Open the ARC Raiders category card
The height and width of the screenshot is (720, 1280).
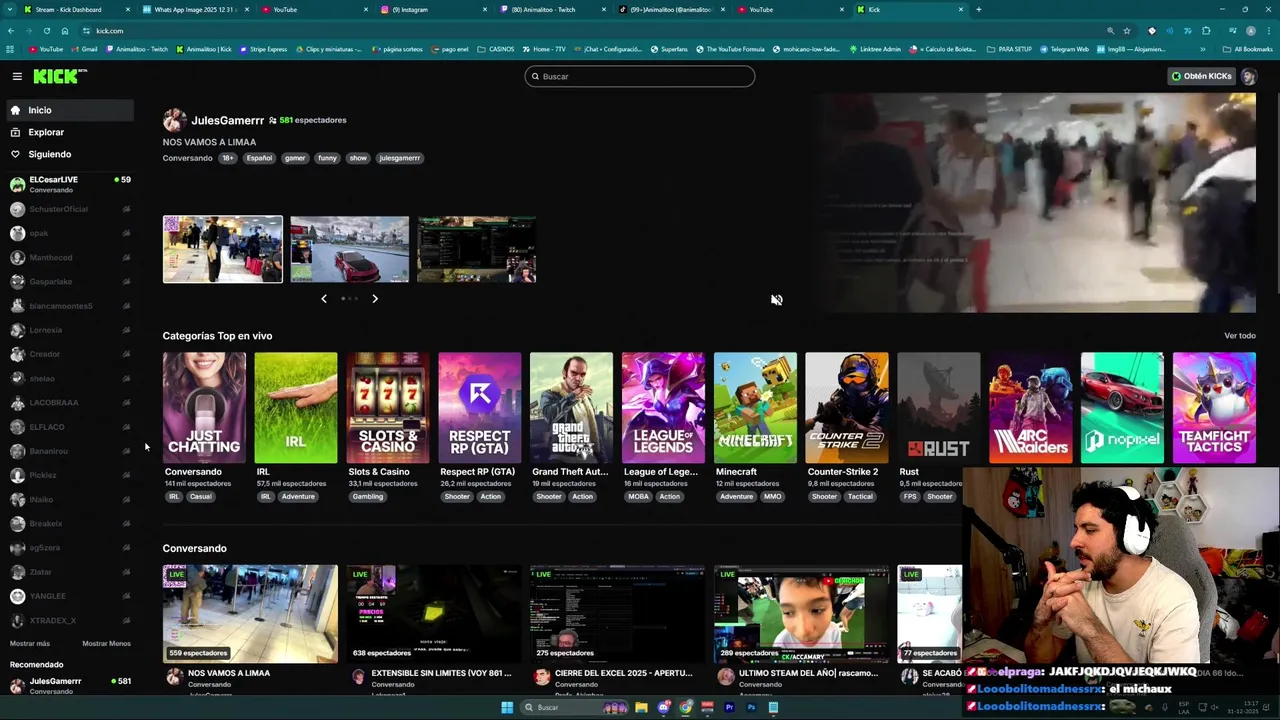(x=1030, y=408)
